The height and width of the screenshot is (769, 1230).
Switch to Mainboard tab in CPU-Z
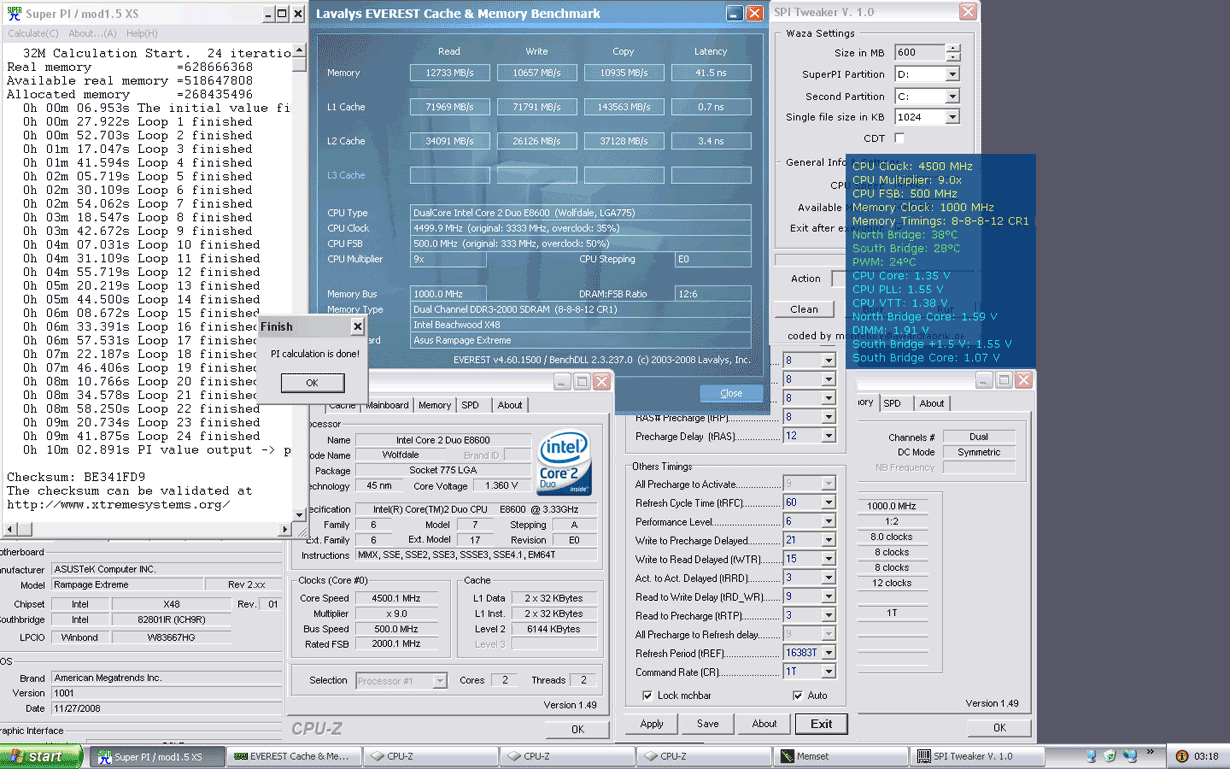pyautogui.click(x=387, y=405)
